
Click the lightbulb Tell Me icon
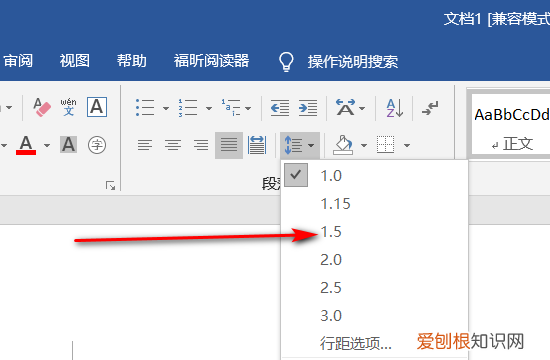286,62
